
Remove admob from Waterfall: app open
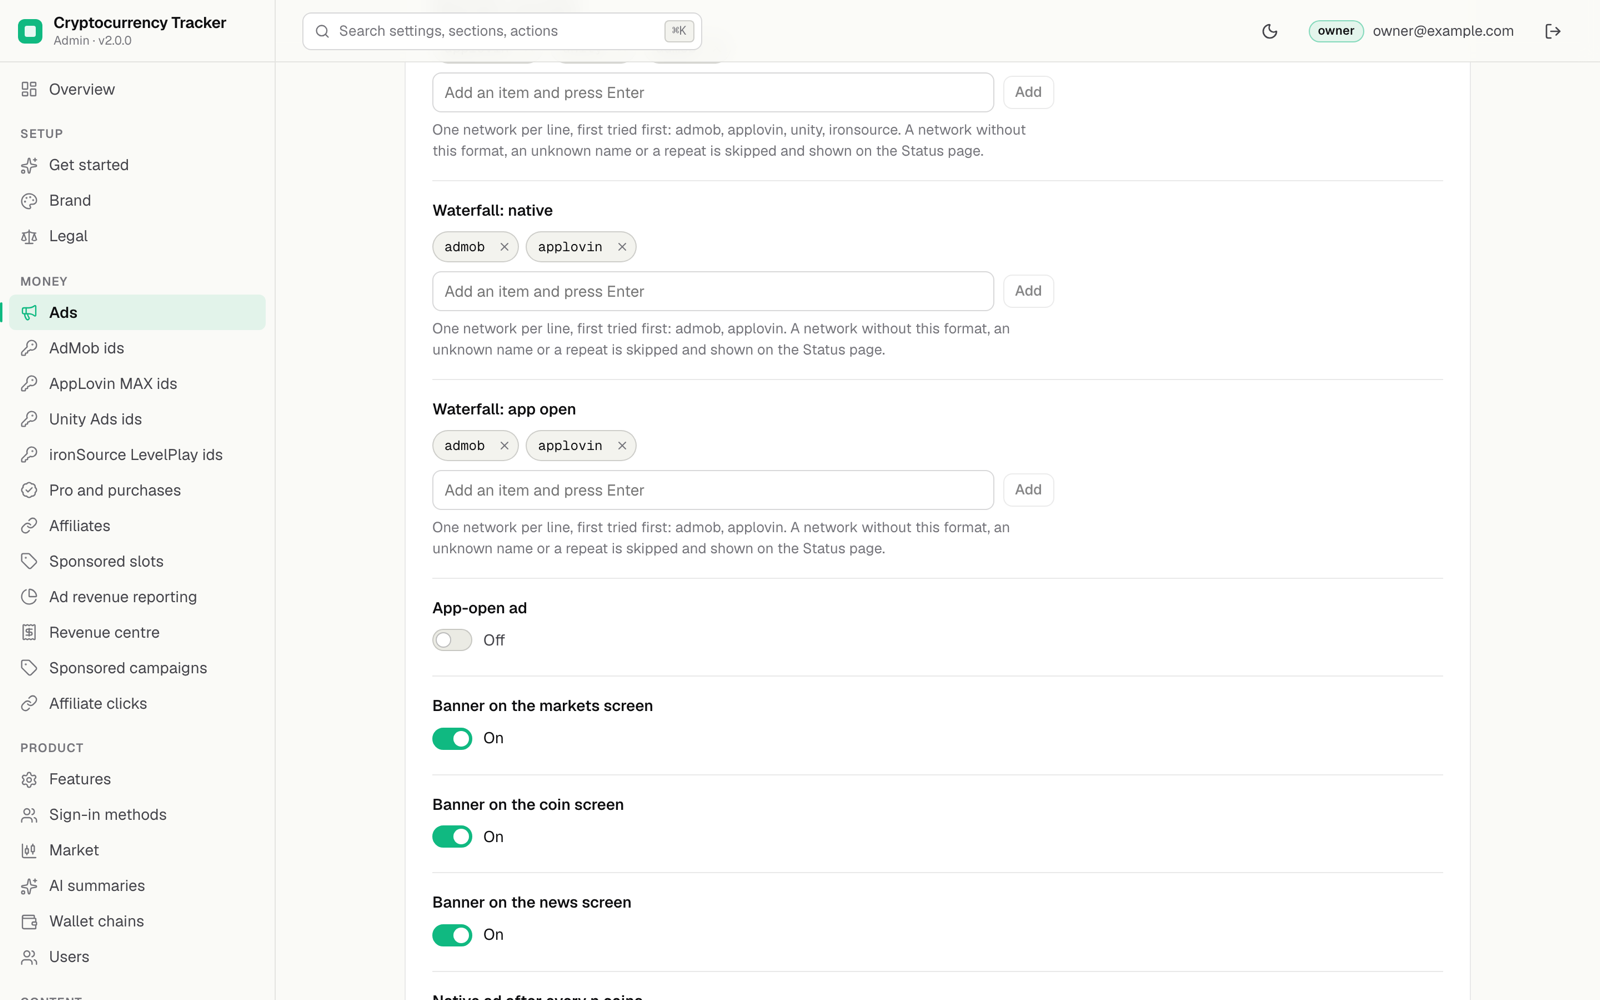click(504, 446)
